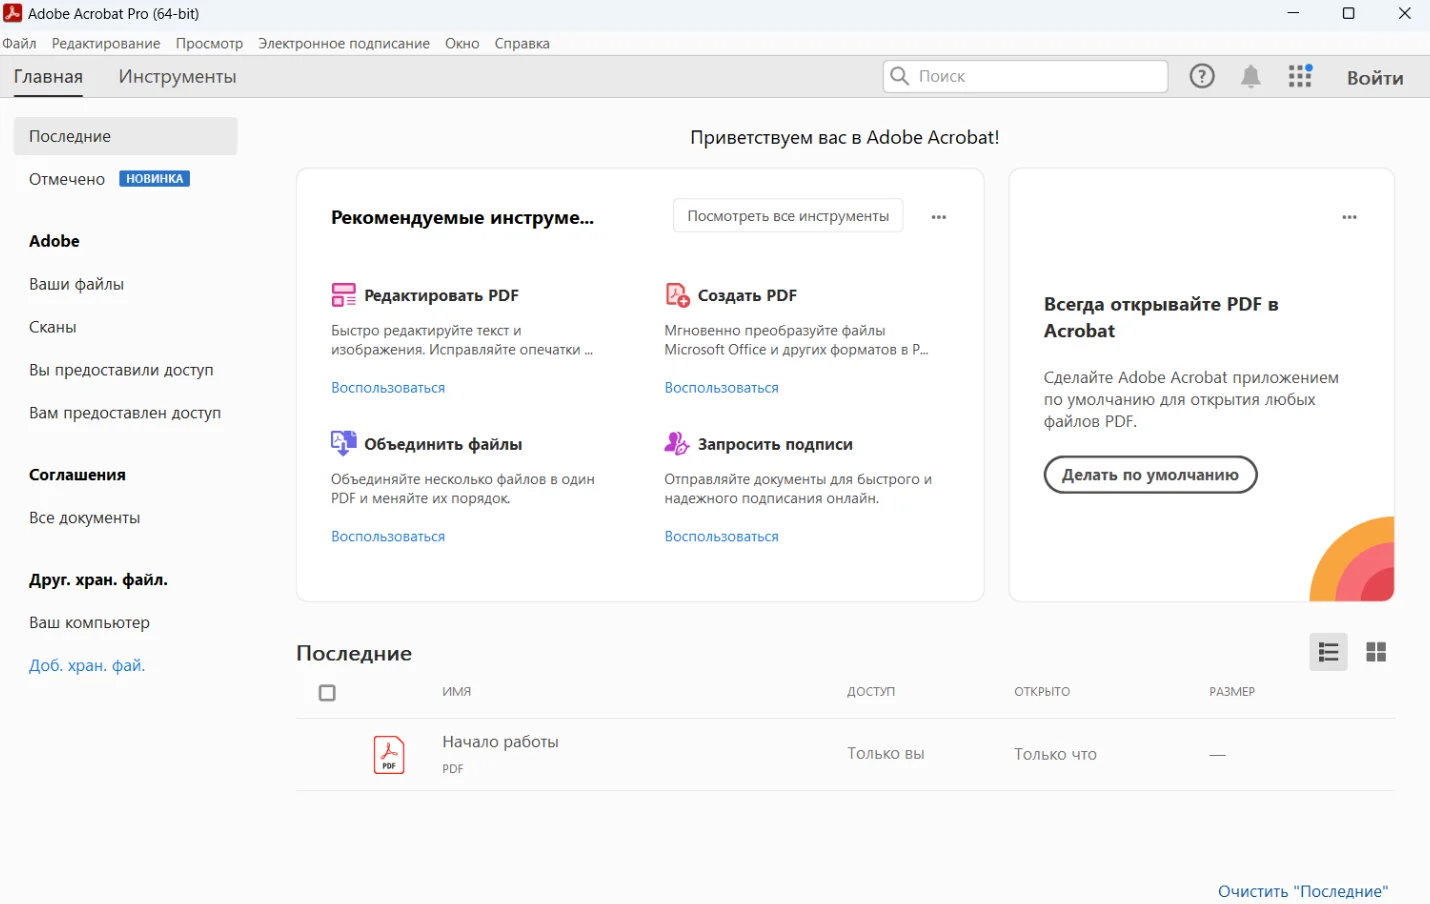
Task: Open Вы предоставили доступ in sidebar
Action: point(121,370)
